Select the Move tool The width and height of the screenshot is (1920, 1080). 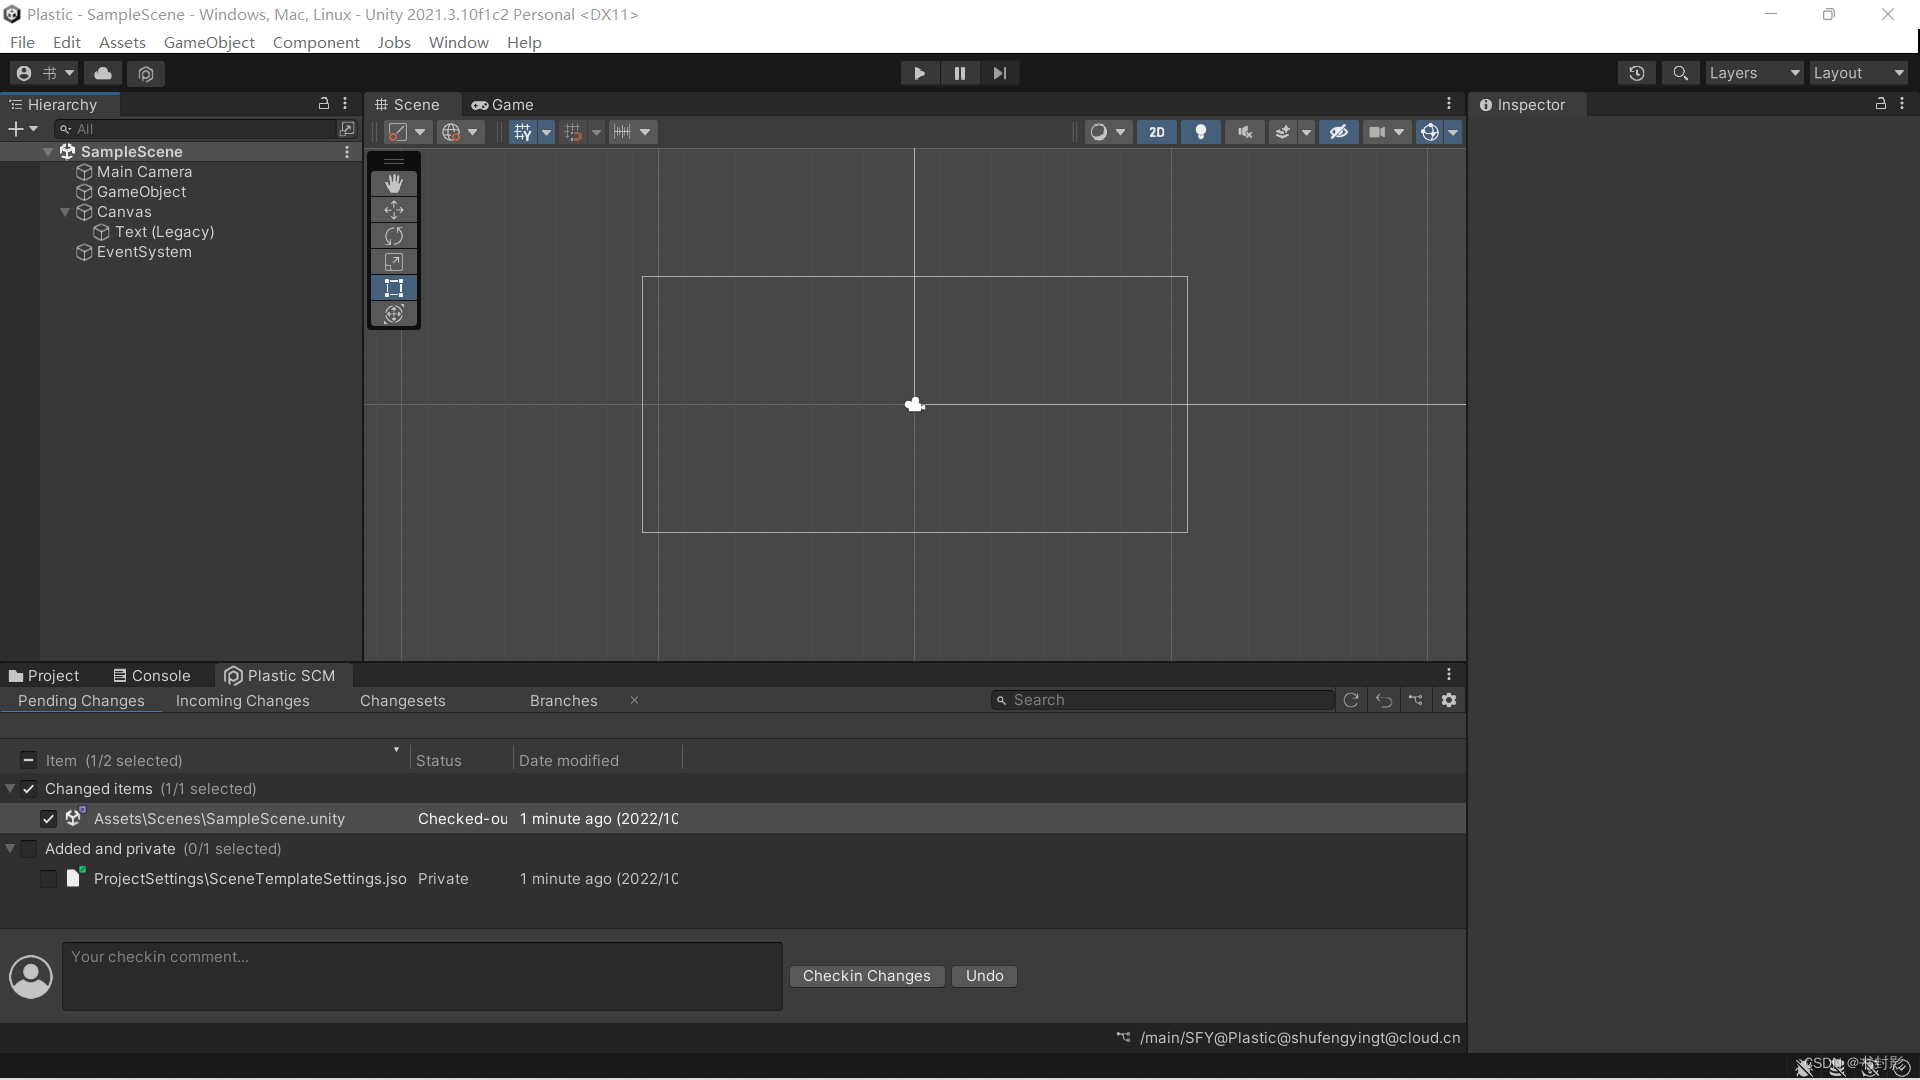[394, 210]
